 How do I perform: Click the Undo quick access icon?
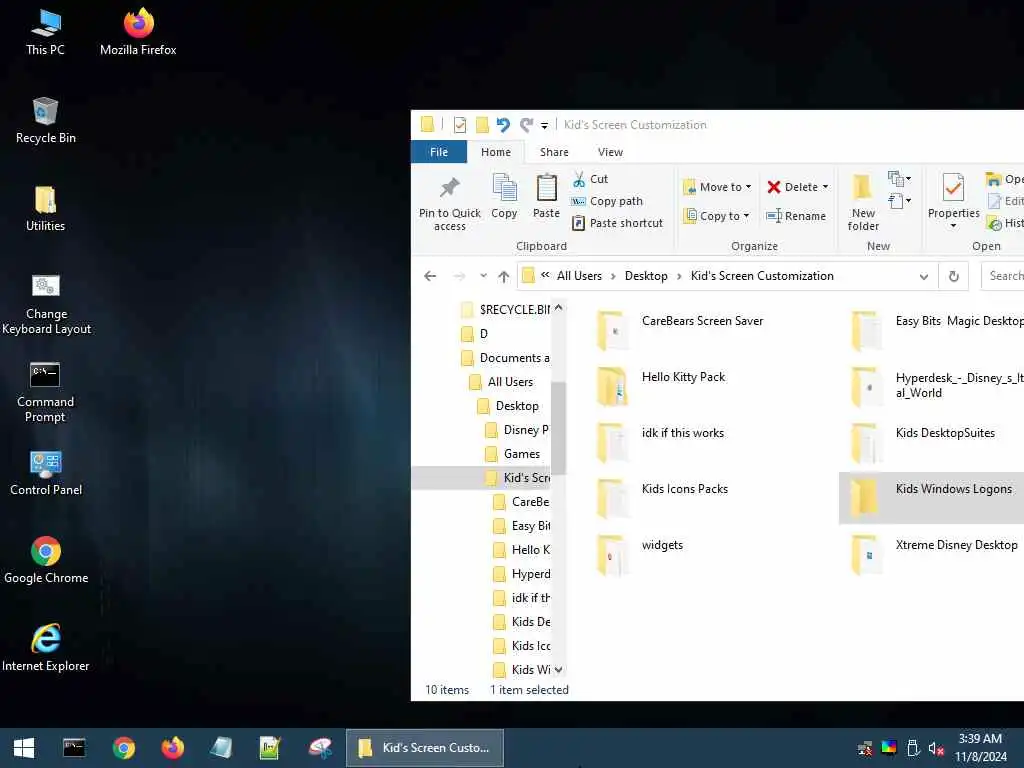502,124
